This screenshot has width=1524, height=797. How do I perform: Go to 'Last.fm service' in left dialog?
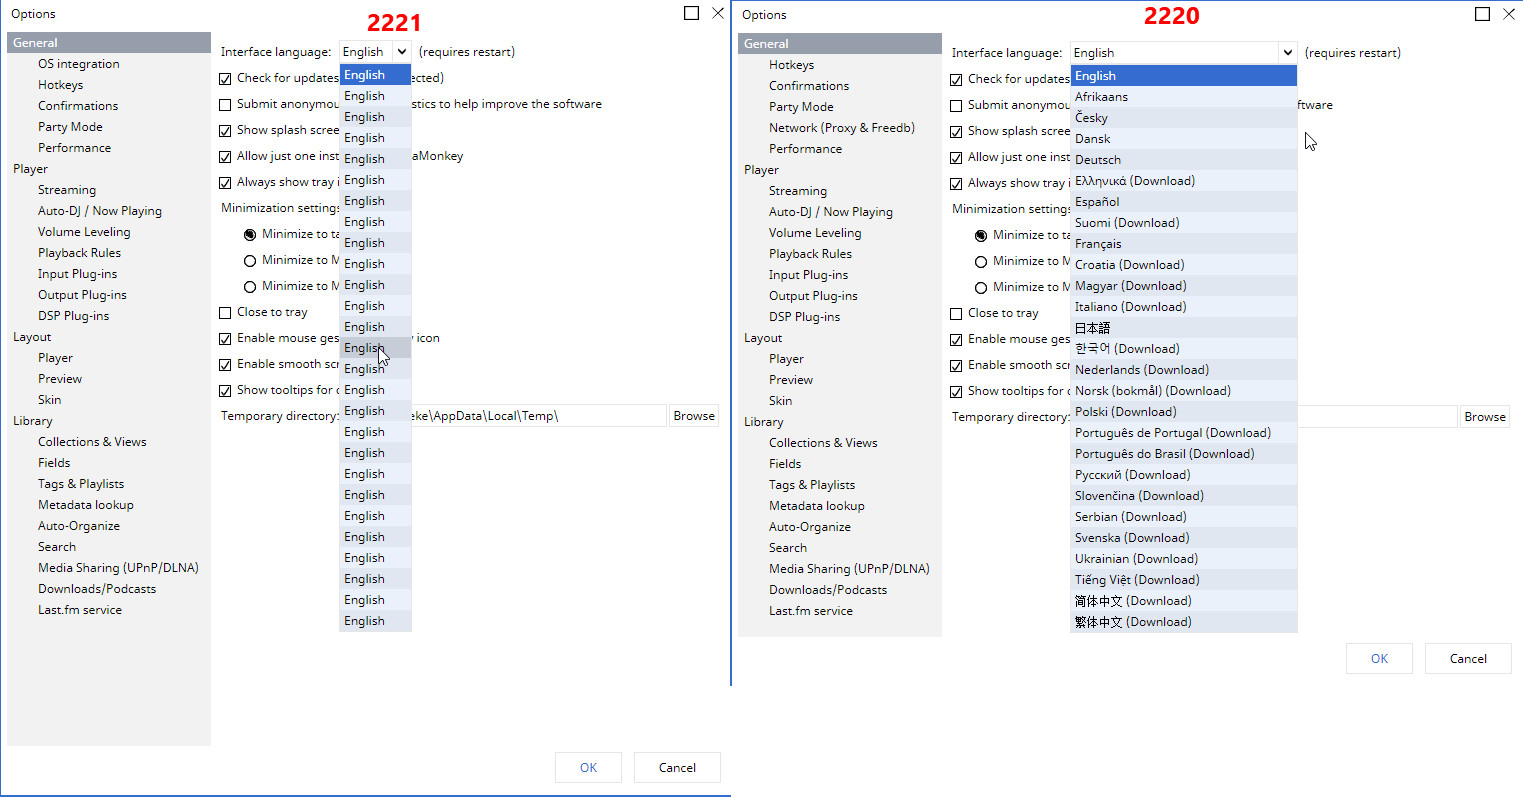79,610
